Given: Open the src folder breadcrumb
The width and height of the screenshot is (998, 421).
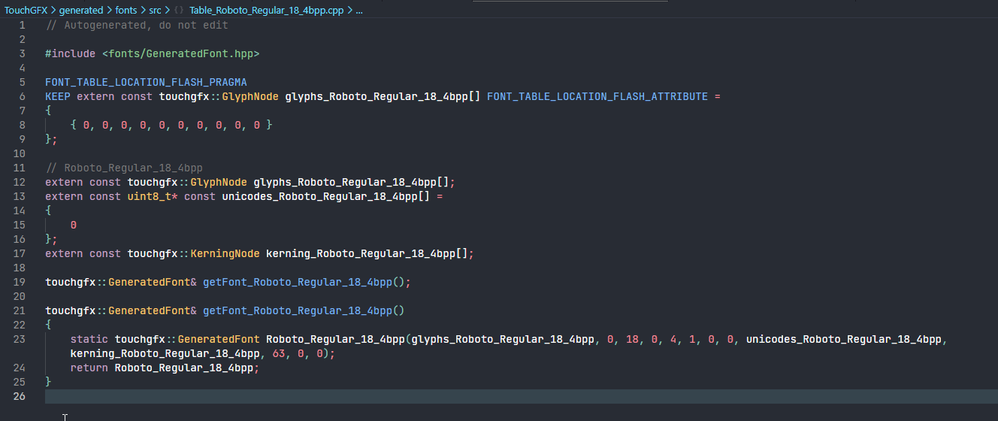Looking at the screenshot, I should (x=155, y=11).
